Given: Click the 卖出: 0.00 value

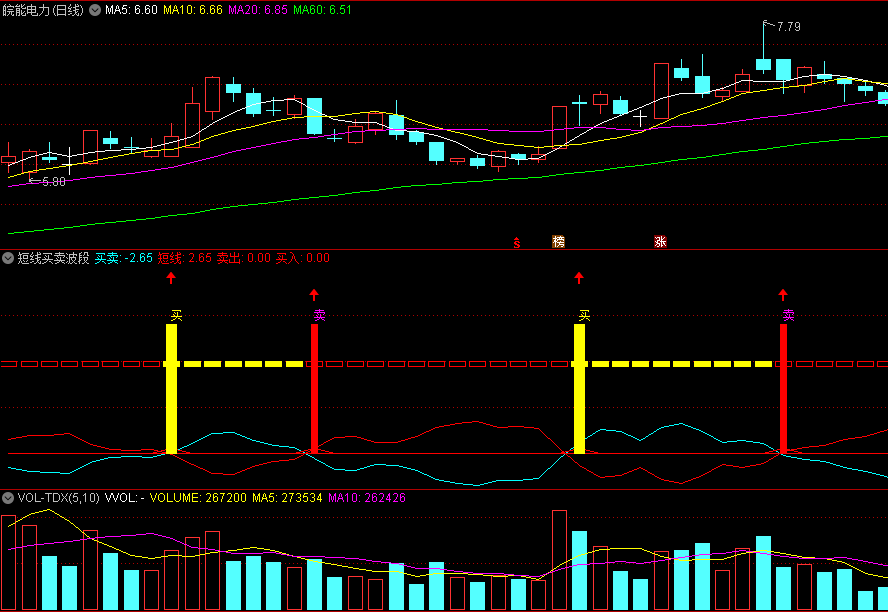Looking at the screenshot, I should [x=244, y=259].
